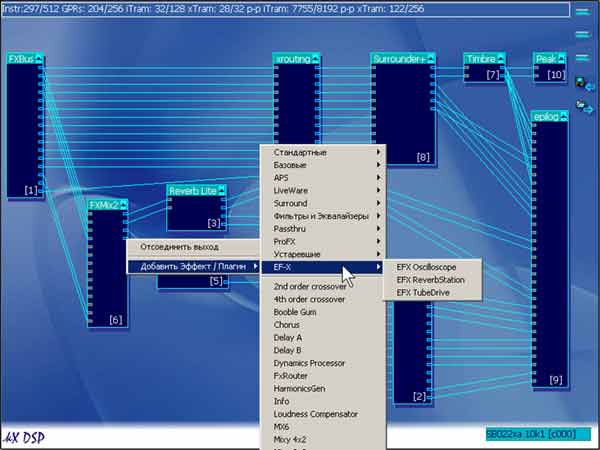The height and width of the screenshot is (450, 600).
Task: Click the Timbre block's title arrow icon
Action: pyautogui.click(x=500, y=59)
